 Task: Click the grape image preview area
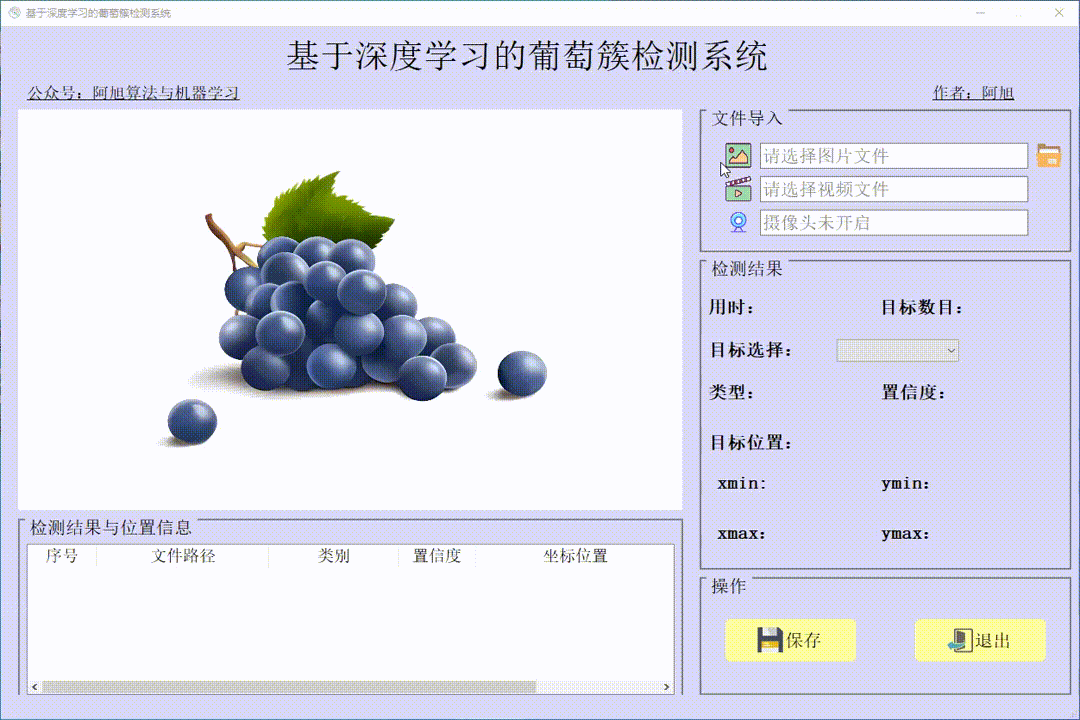coord(350,310)
